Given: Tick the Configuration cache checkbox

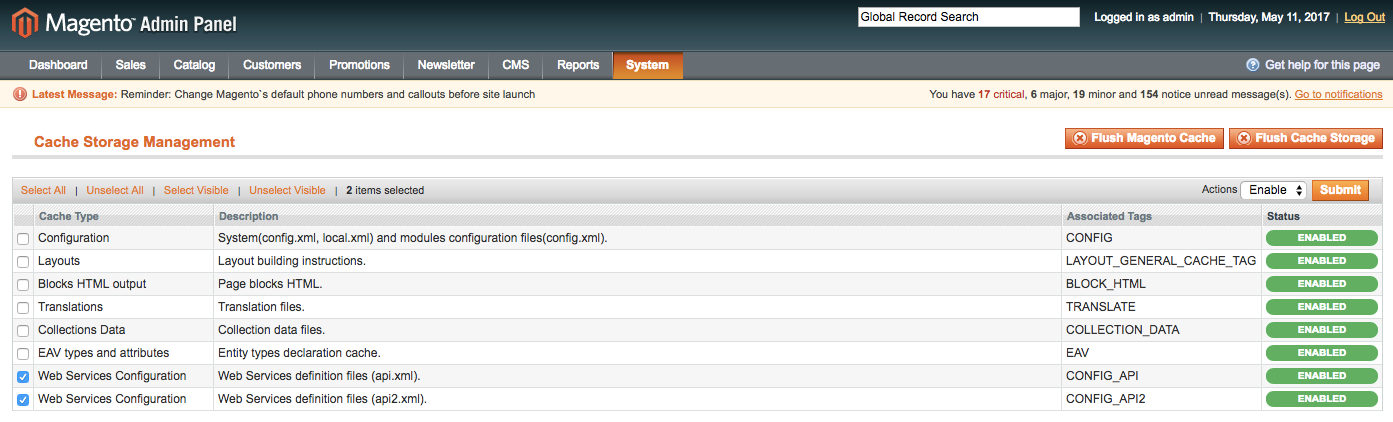Looking at the screenshot, I should (23, 239).
